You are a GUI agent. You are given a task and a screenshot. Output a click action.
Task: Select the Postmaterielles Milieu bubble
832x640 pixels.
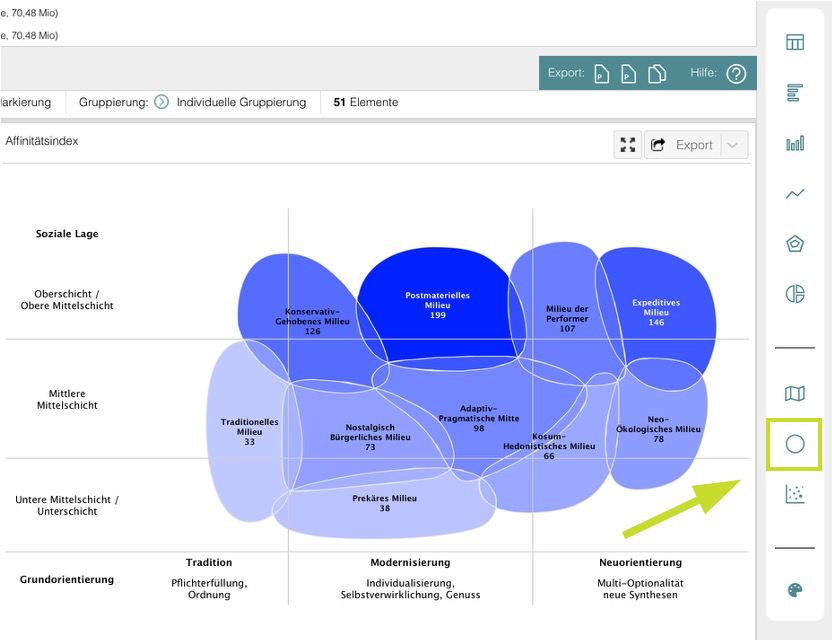pos(438,305)
